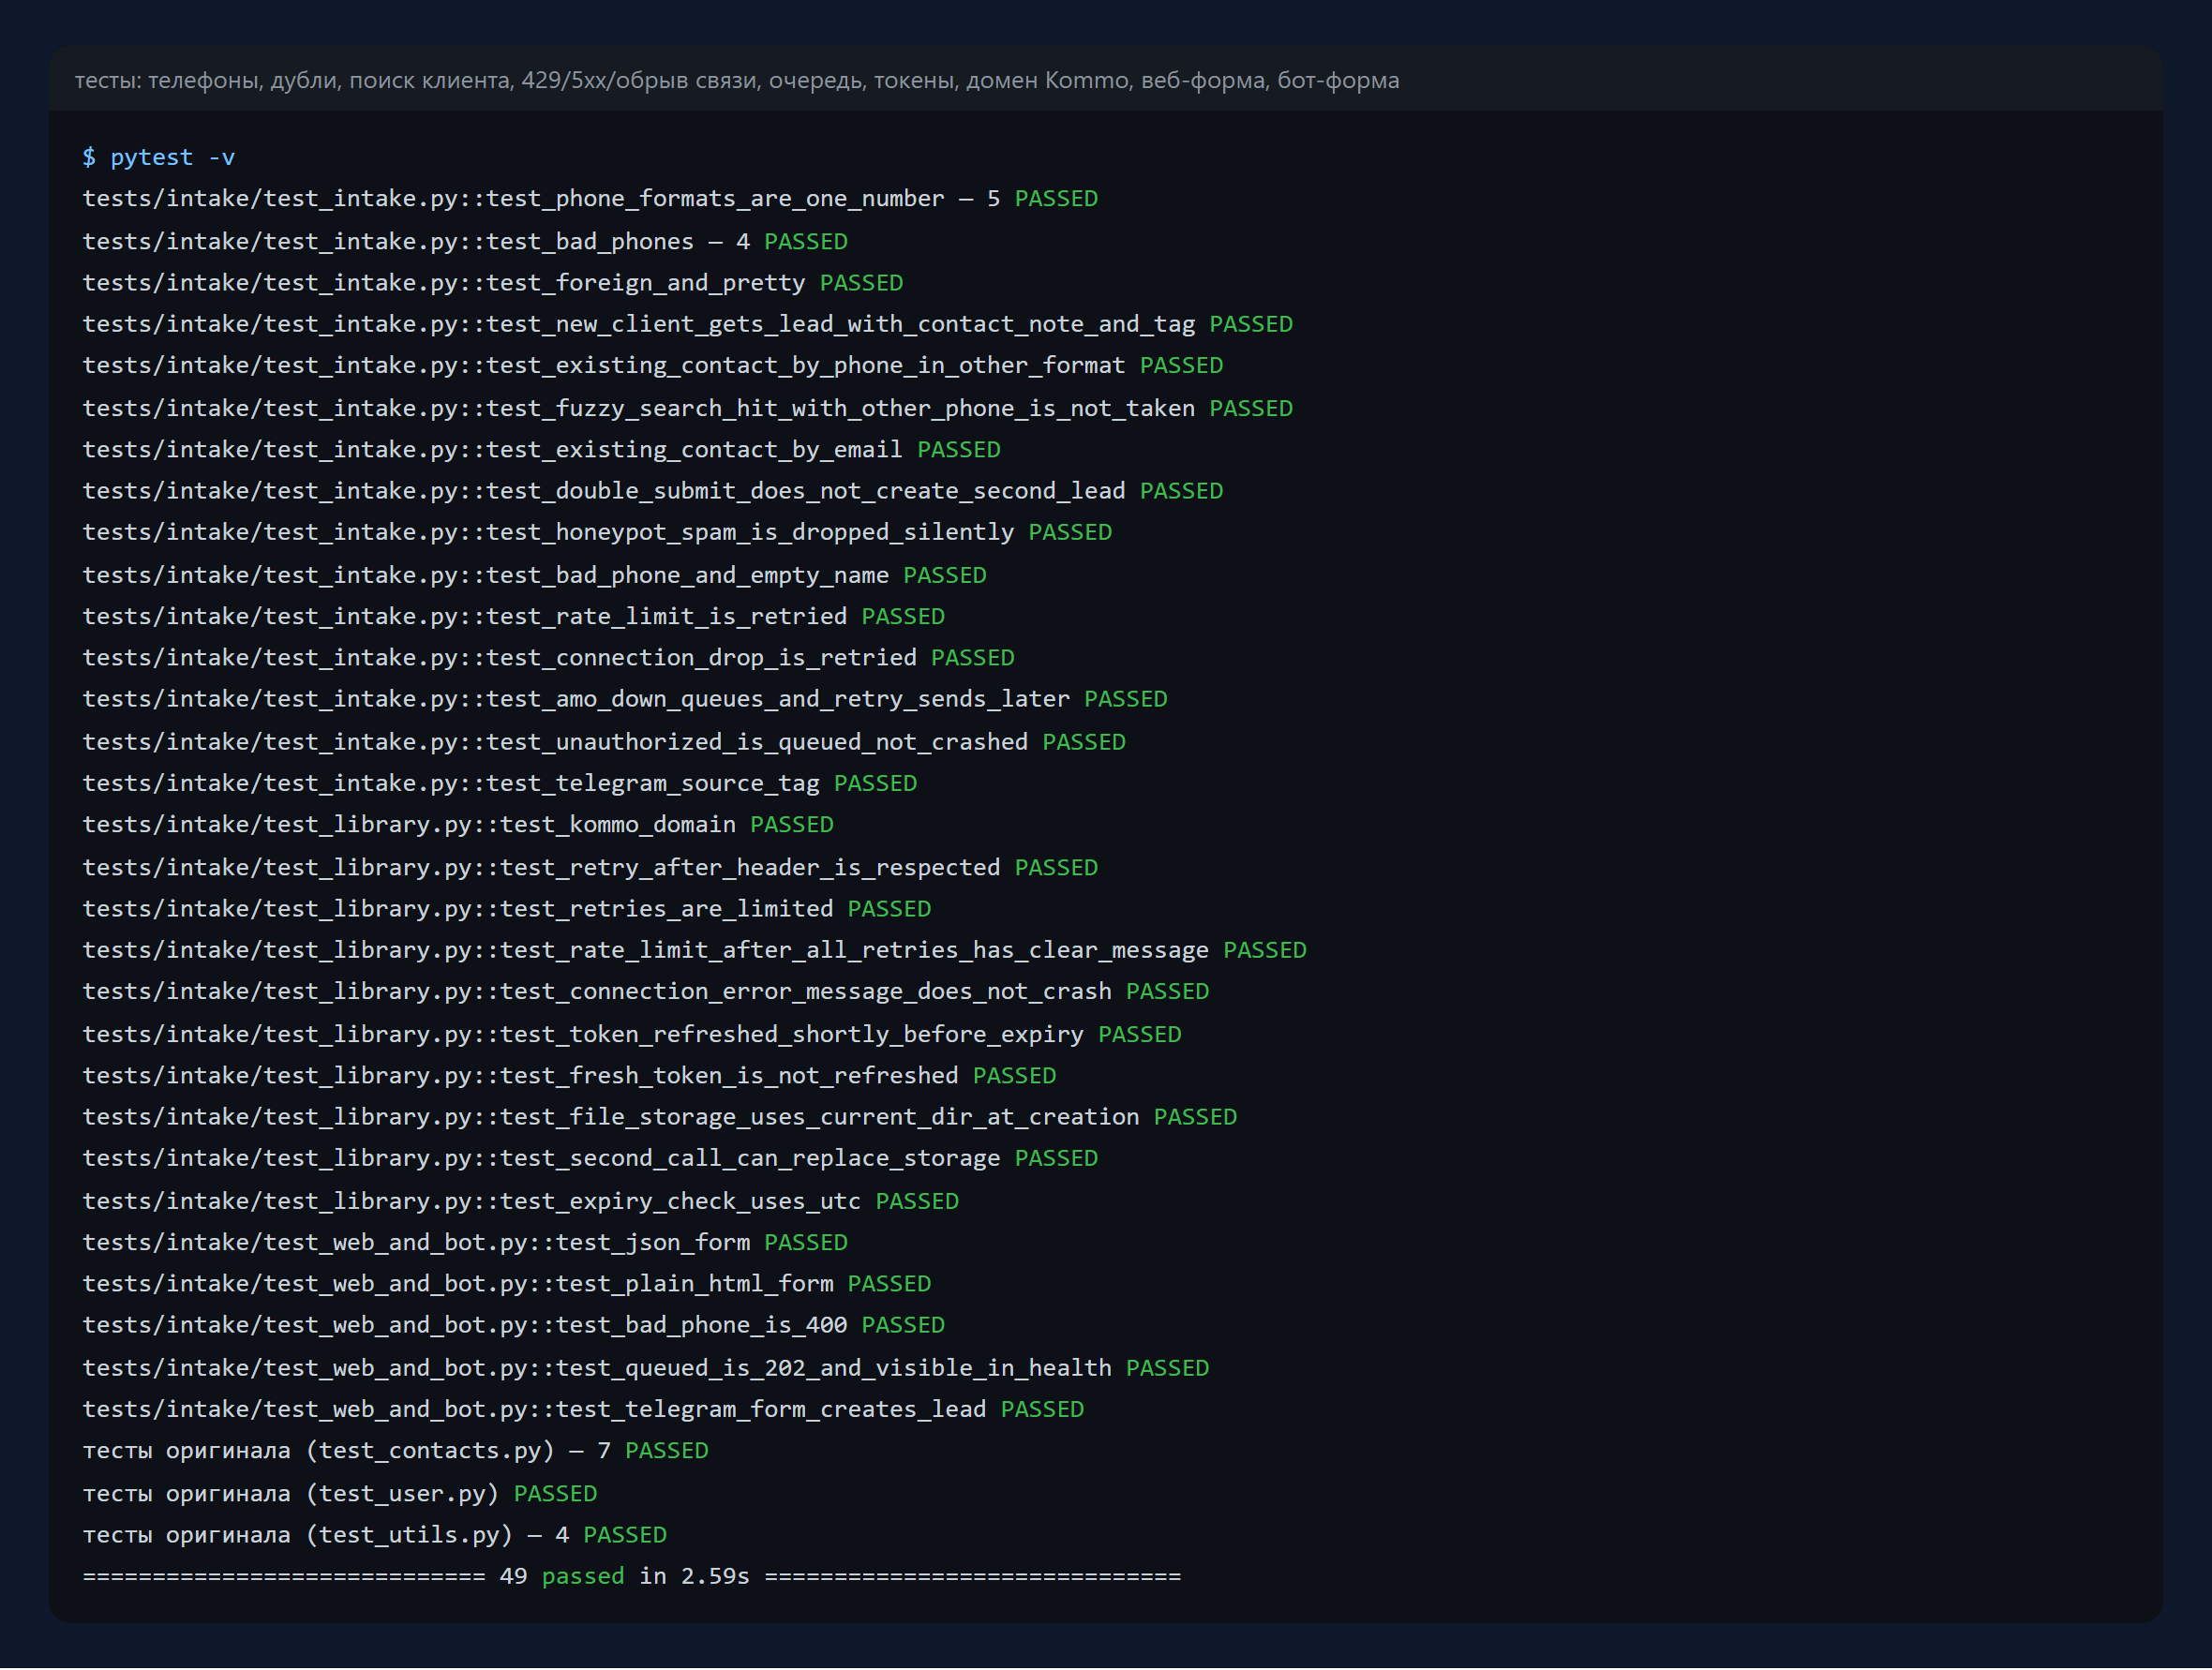This screenshot has width=2212, height=1670.
Task: Click the '$ pytest -v' command line
Action: click(x=159, y=157)
